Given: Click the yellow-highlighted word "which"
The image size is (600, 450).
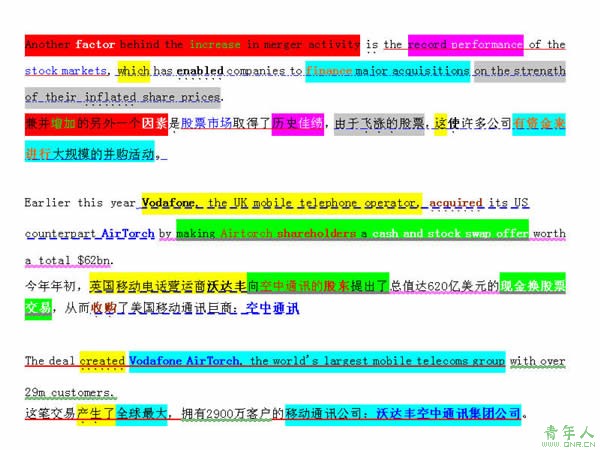Looking at the screenshot, I should (x=134, y=71).
